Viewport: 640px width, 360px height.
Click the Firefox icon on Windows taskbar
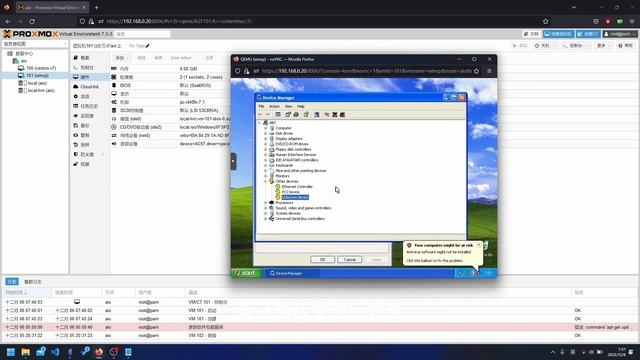pyautogui.click(x=99, y=352)
